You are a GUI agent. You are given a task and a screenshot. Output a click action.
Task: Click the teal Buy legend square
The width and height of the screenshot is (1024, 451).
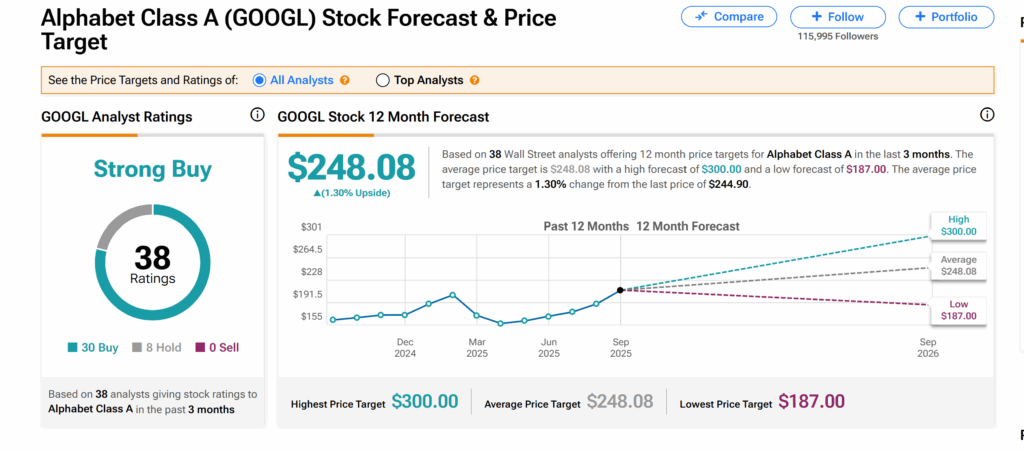click(73, 348)
